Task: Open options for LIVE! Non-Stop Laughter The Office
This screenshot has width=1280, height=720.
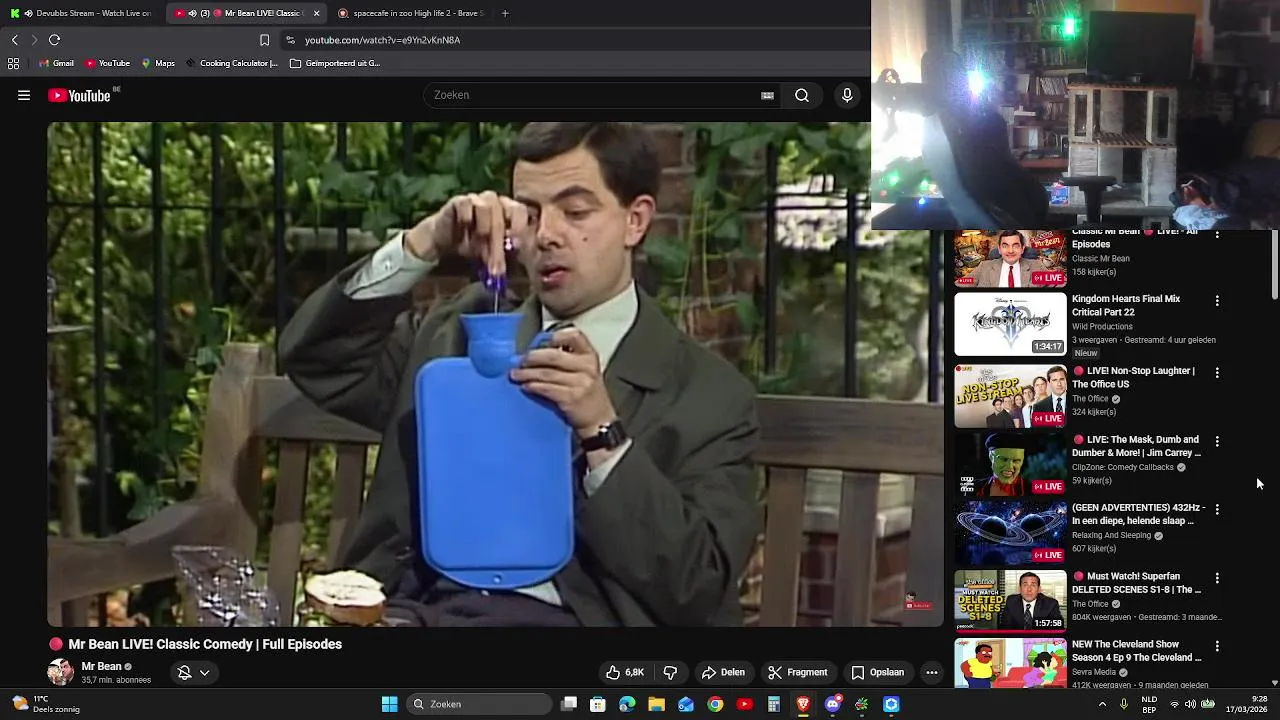Action: pos(1217,372)
